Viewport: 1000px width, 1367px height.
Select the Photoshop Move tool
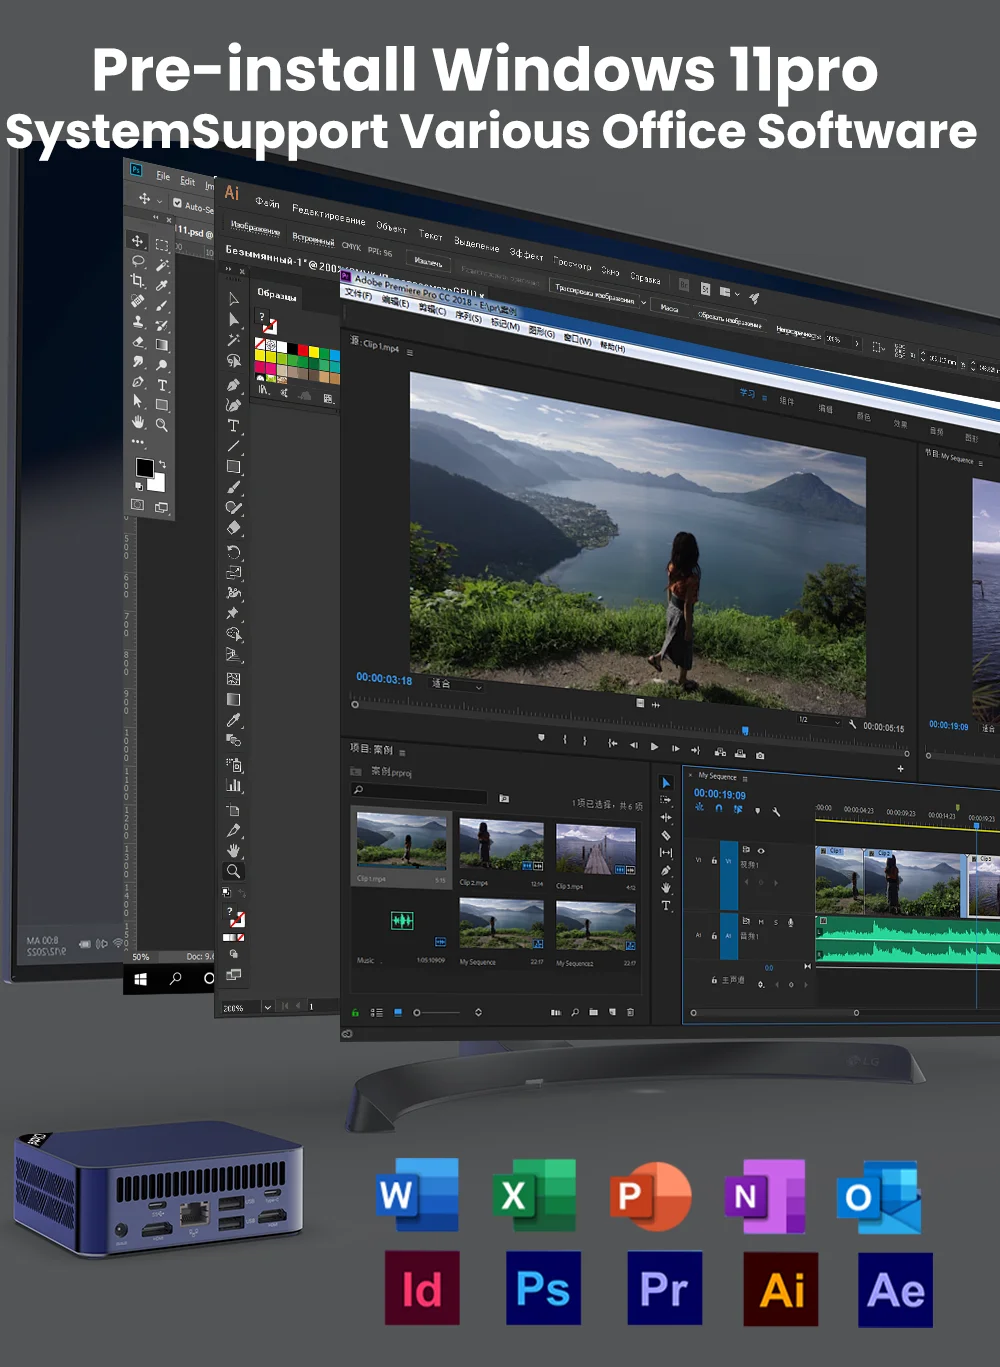tap(138, 241)
